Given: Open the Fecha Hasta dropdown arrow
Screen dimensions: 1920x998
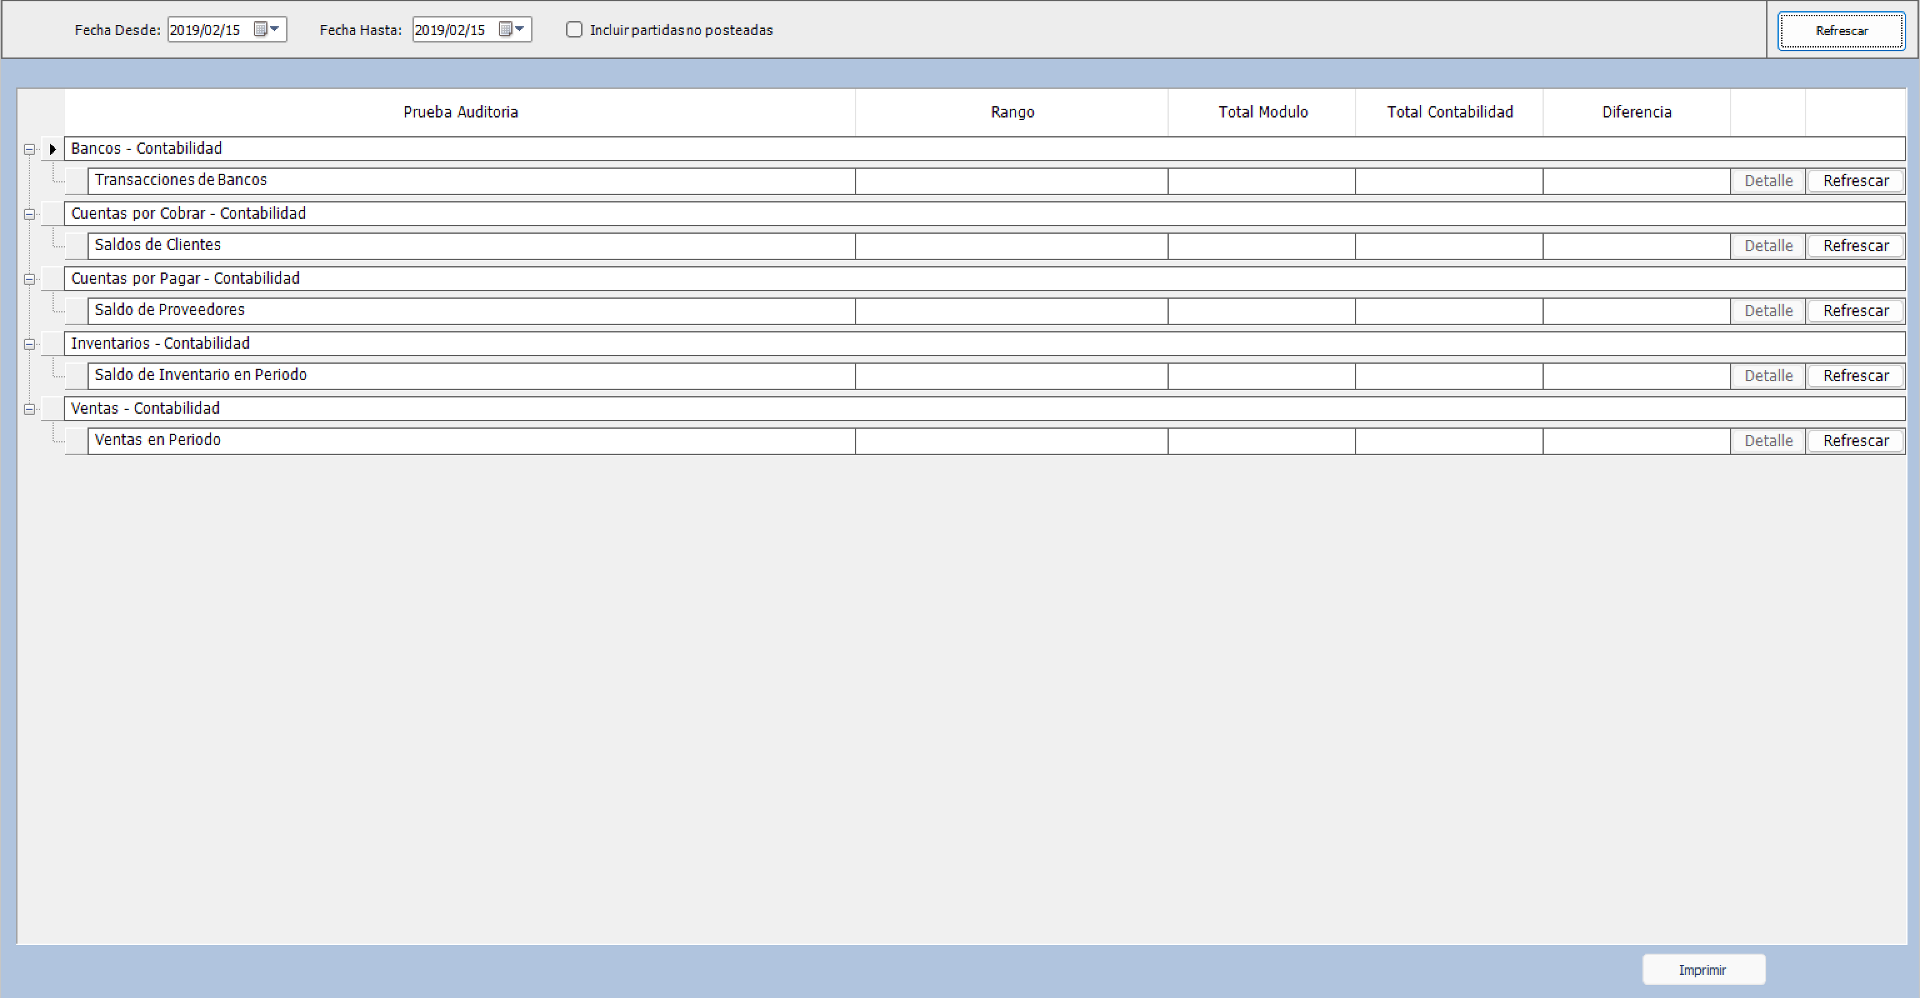Looking at the screenshot, I should click(521, 29).
